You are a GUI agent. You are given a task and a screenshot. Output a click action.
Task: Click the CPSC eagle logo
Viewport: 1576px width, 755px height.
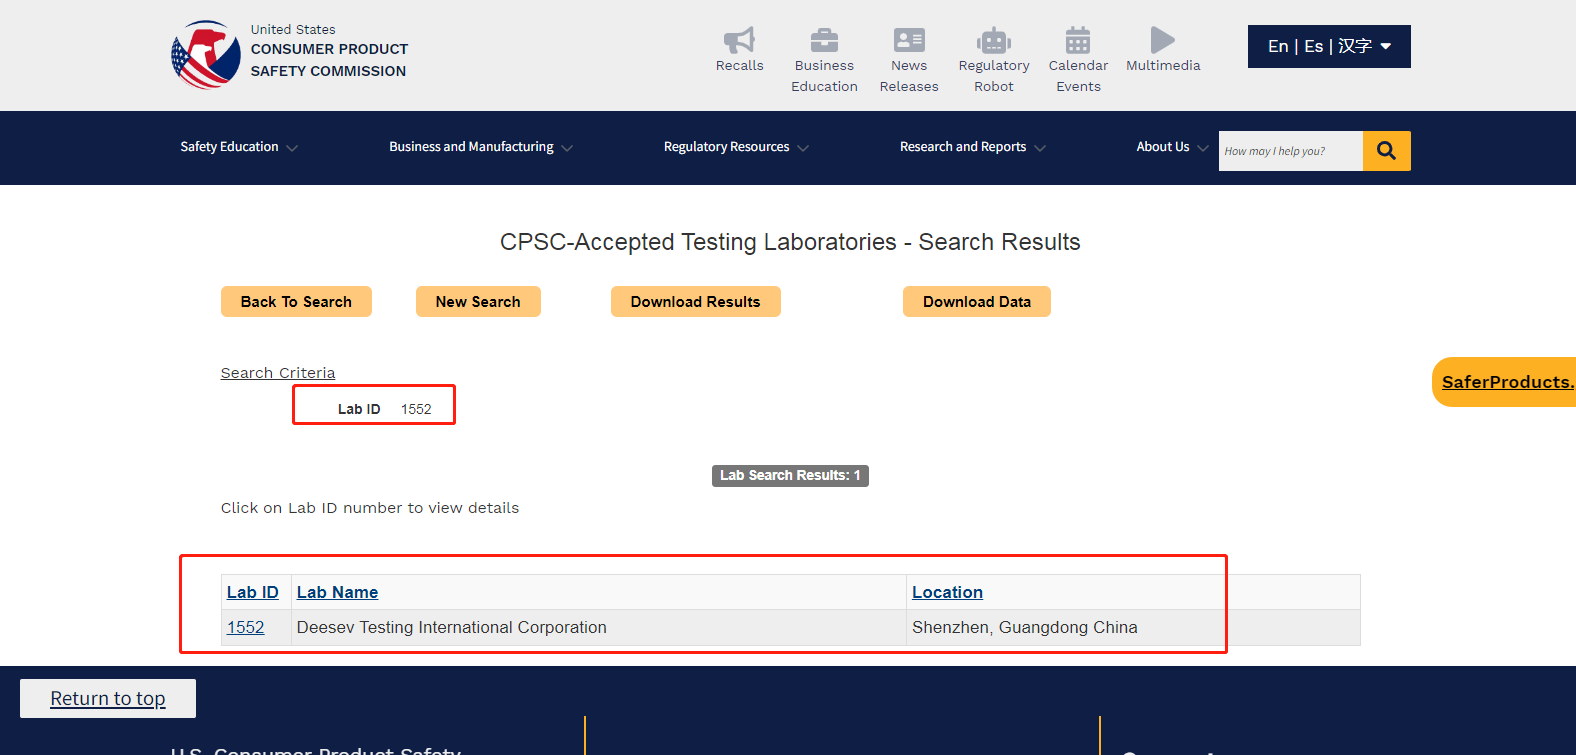pos(206,55)
